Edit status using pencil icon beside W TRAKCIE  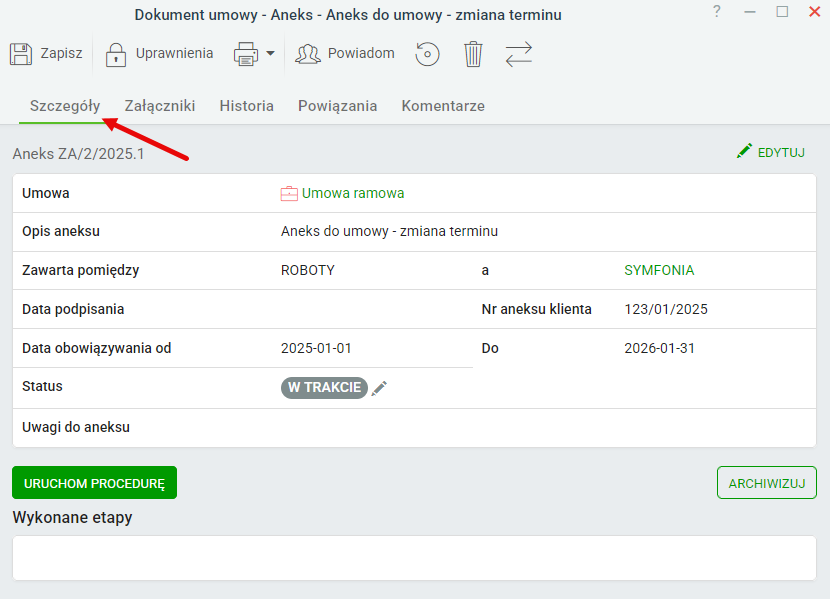pyautogui.click(x=379, y=388)
